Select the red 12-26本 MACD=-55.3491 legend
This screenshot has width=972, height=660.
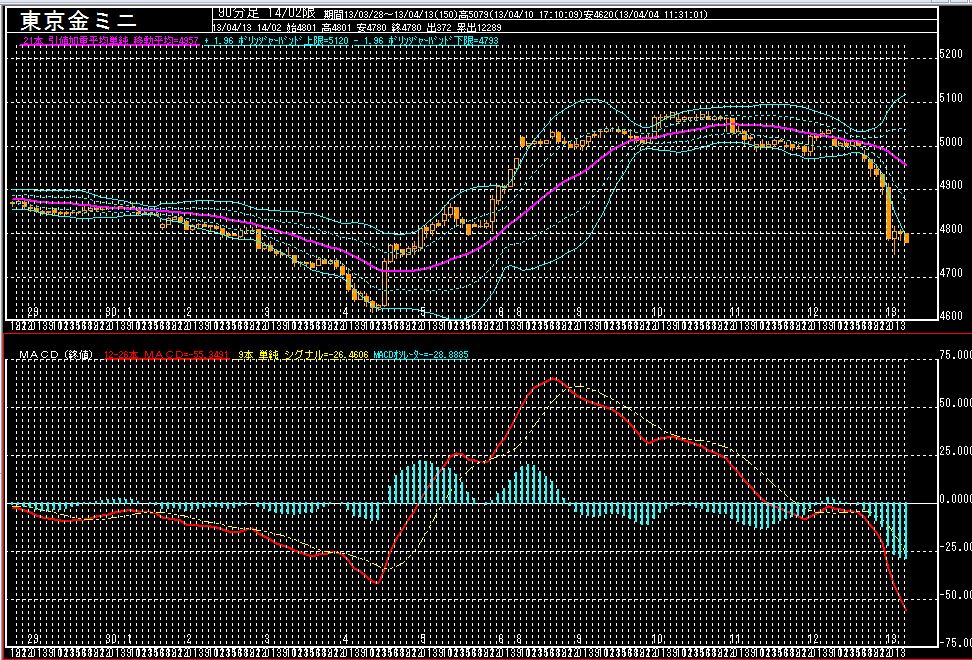tap(166, 355)
